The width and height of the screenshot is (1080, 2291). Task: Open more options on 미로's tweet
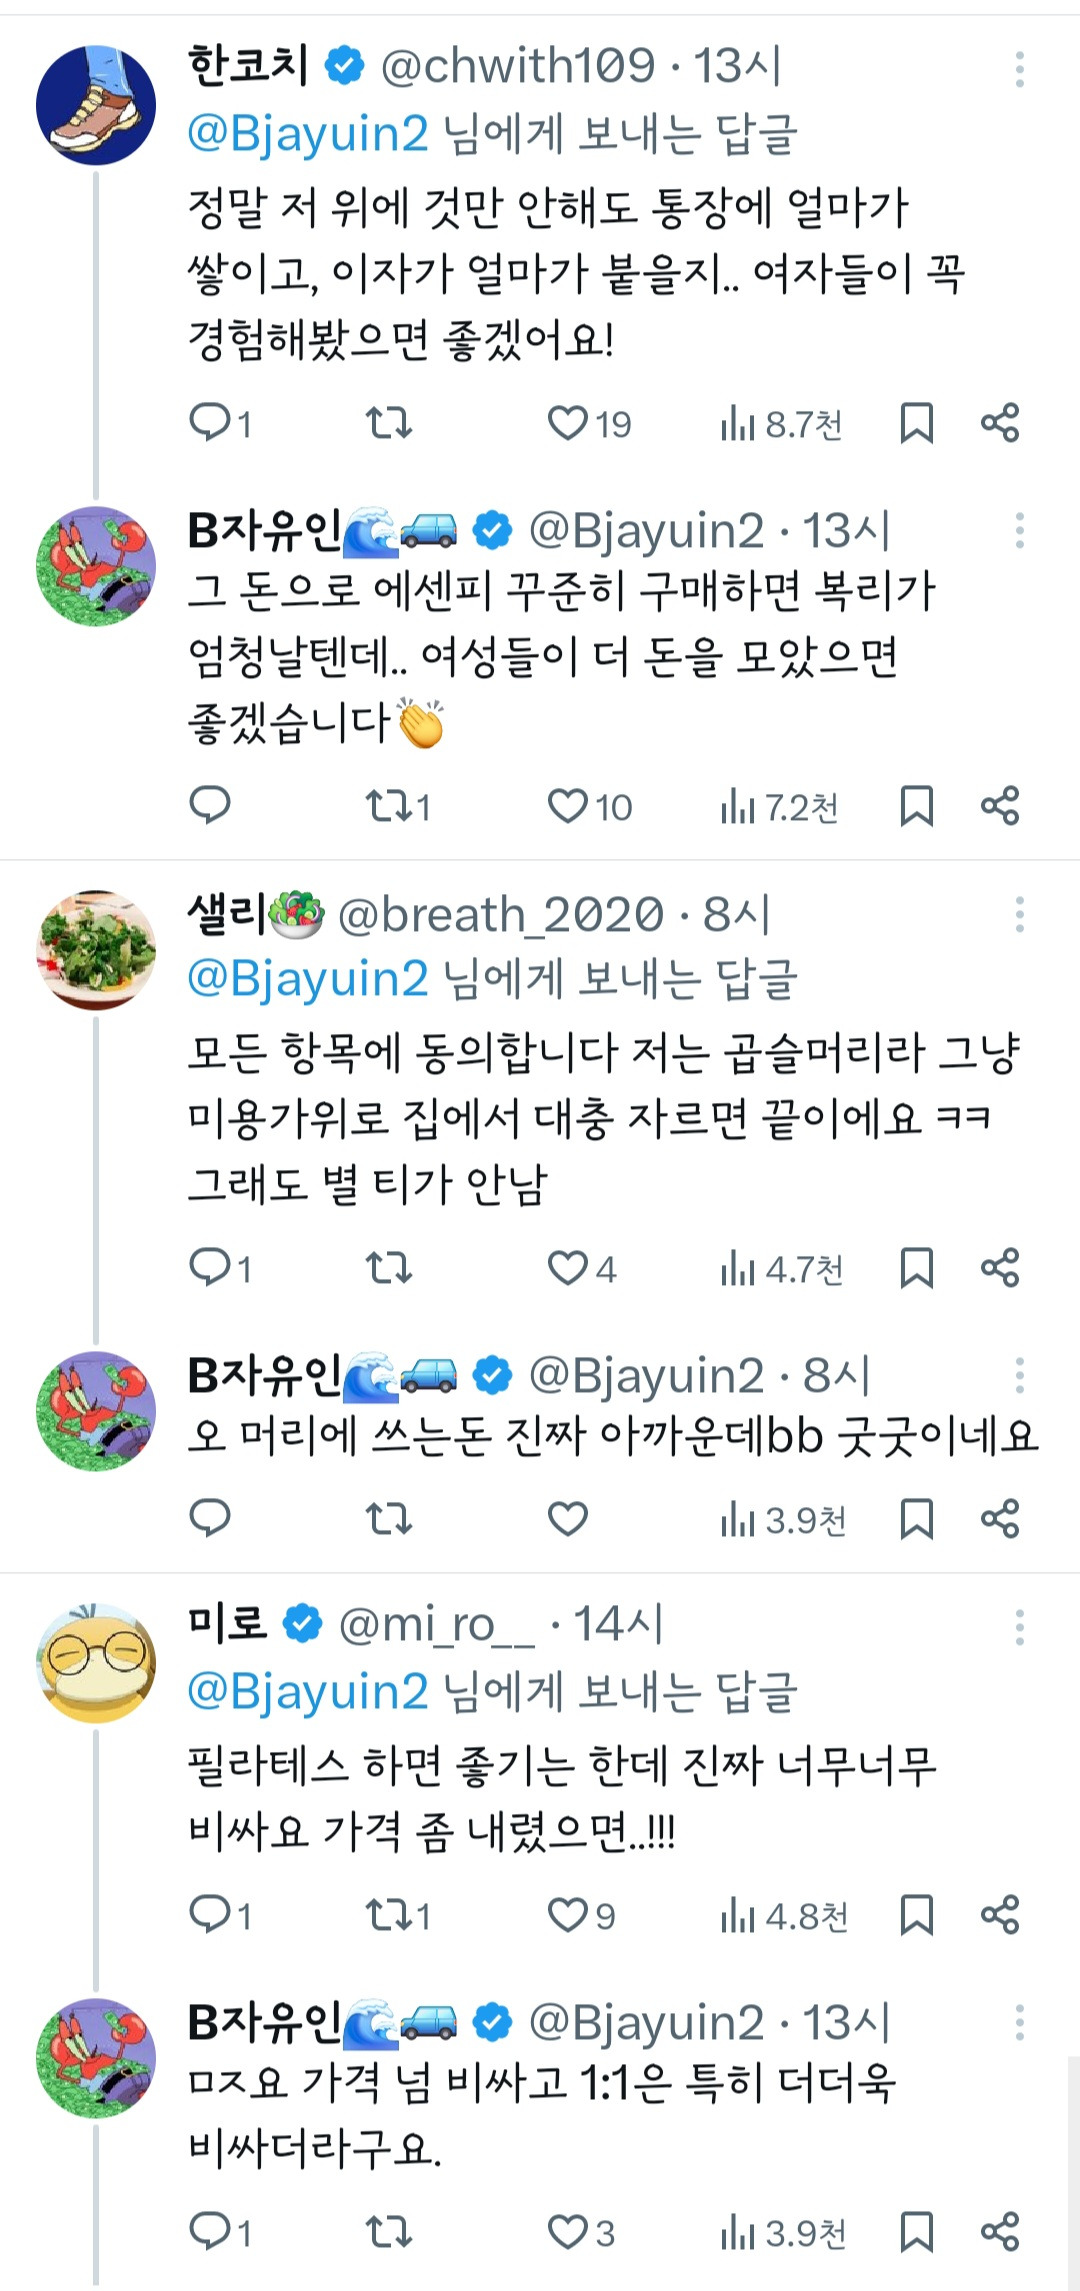pos(1019,1627)
